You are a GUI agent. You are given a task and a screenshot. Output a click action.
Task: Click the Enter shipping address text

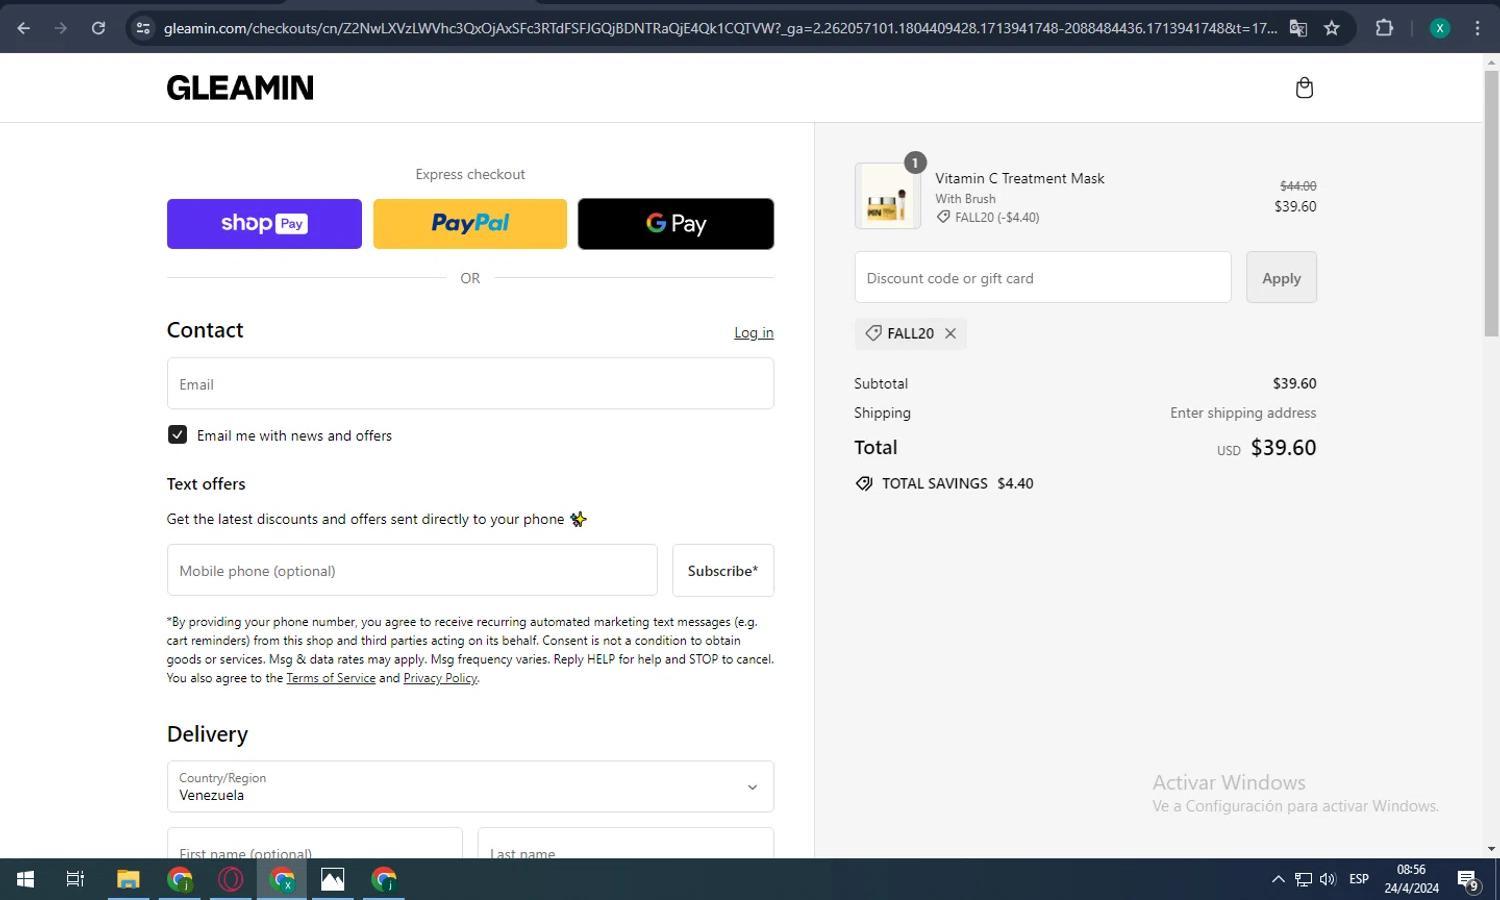pyautogui.click(x=1243, y=413)
